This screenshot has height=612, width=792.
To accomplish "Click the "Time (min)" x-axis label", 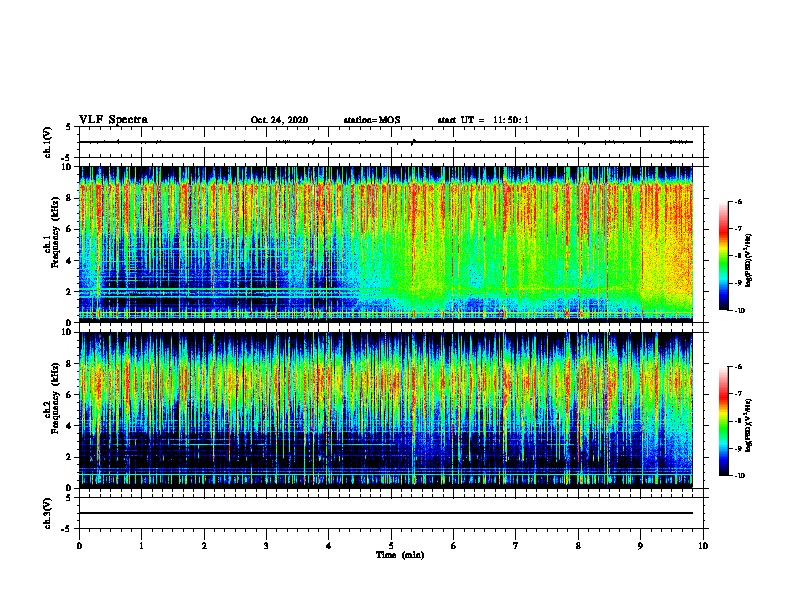I will (x=400, y=555).
